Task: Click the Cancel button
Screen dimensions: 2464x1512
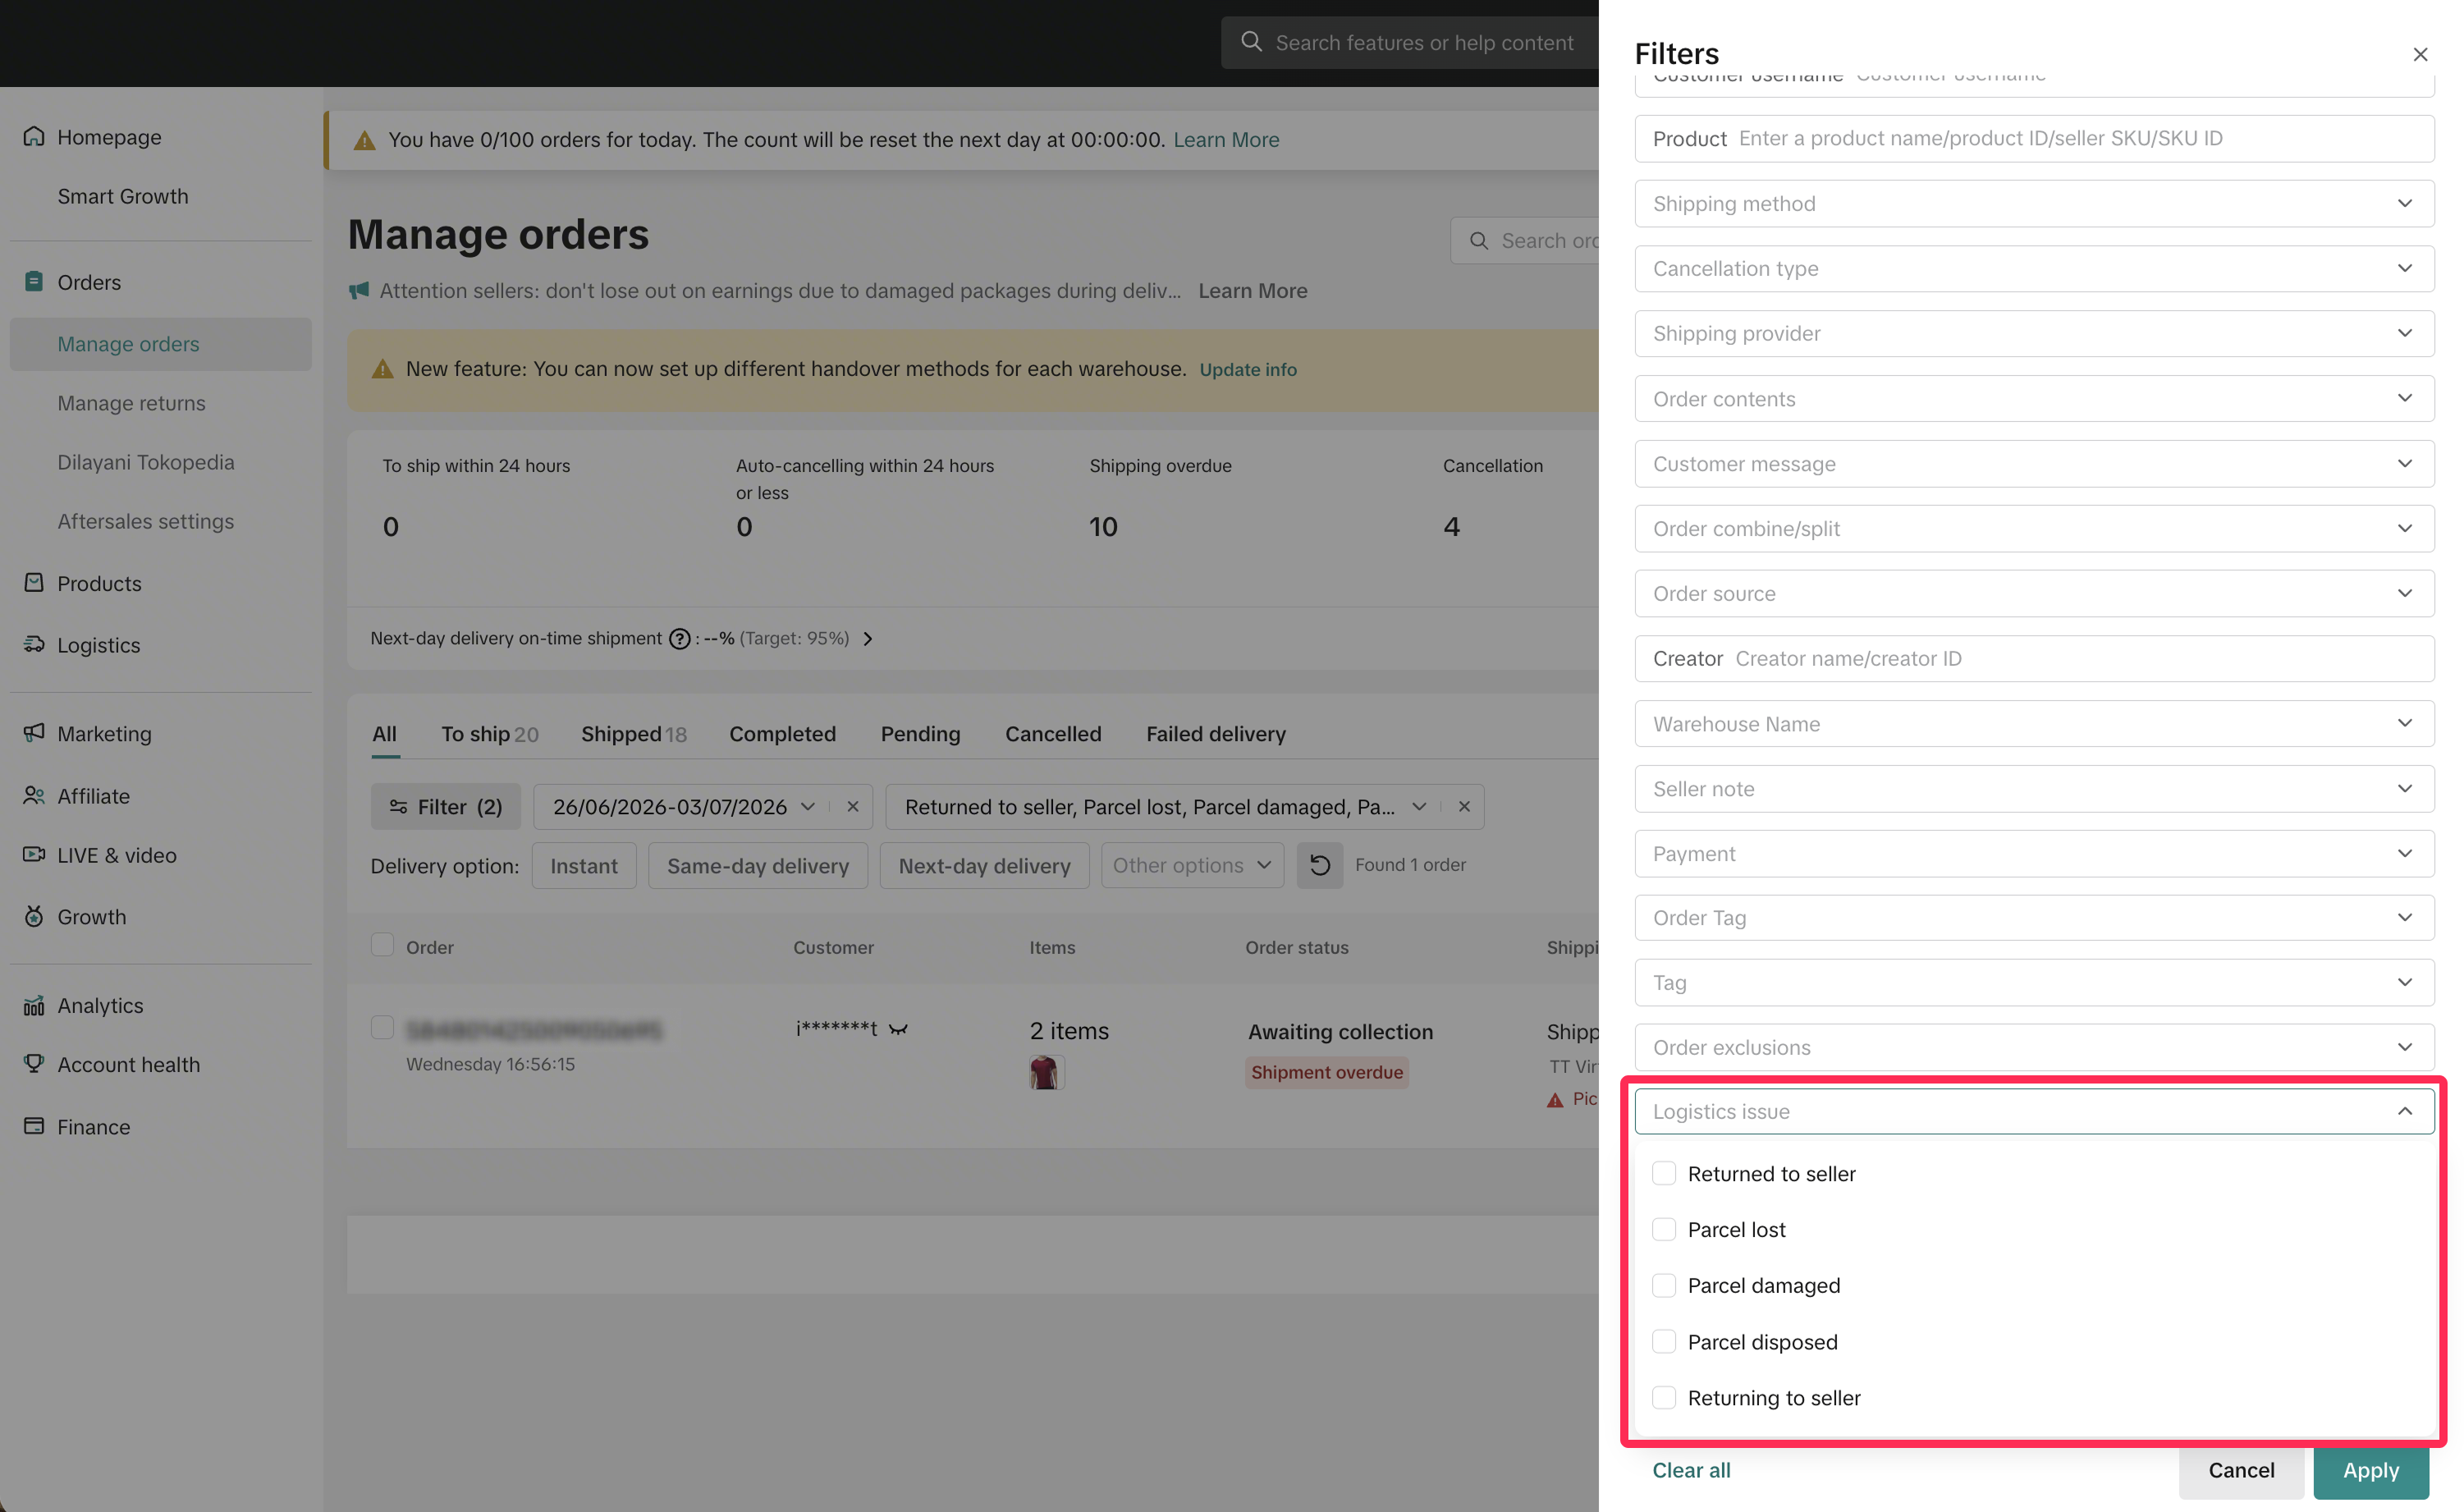Action: click(x=2241, y=1469)
